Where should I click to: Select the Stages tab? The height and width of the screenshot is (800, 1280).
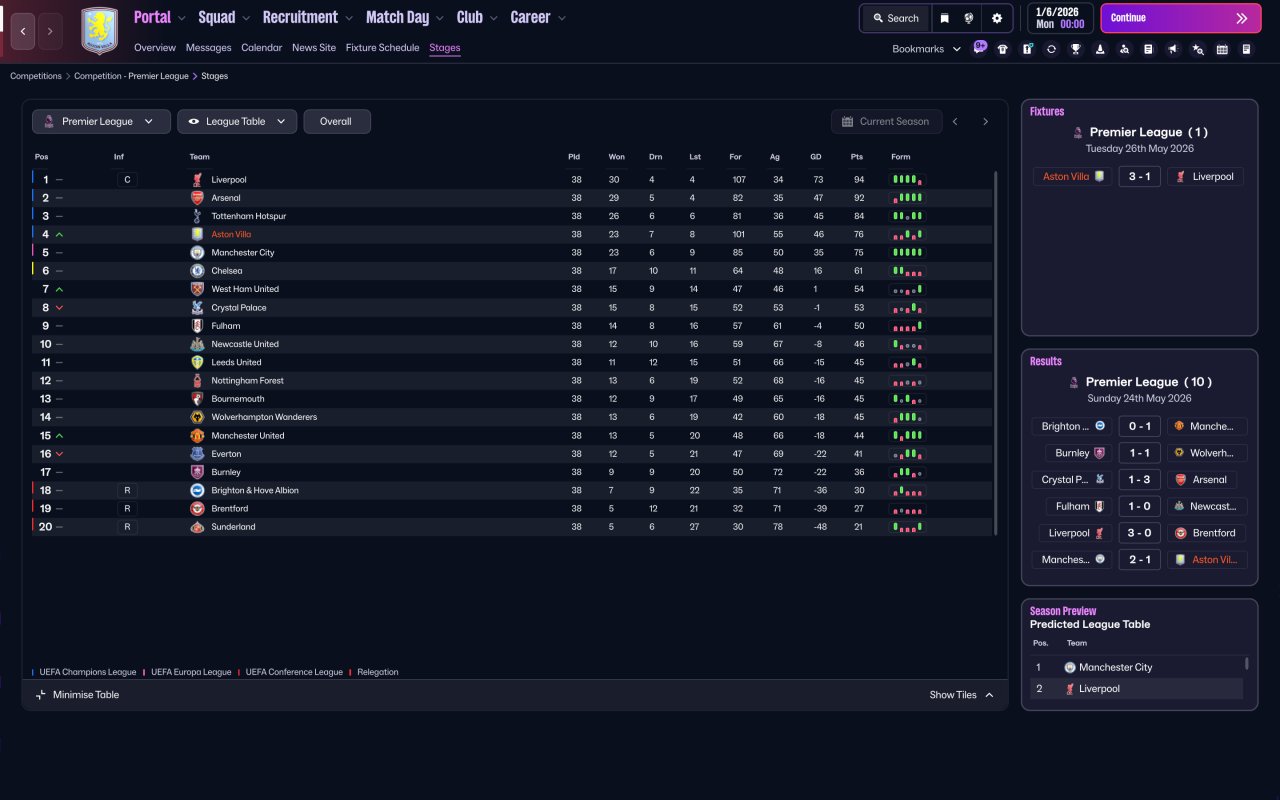pos(445,48)
